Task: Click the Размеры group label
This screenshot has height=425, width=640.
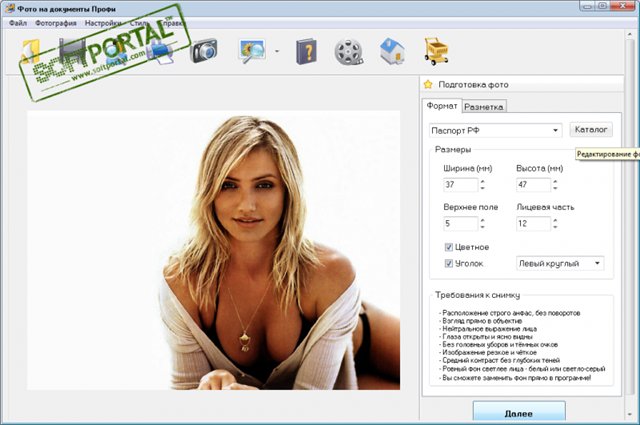Action: [x=453, y=149]
